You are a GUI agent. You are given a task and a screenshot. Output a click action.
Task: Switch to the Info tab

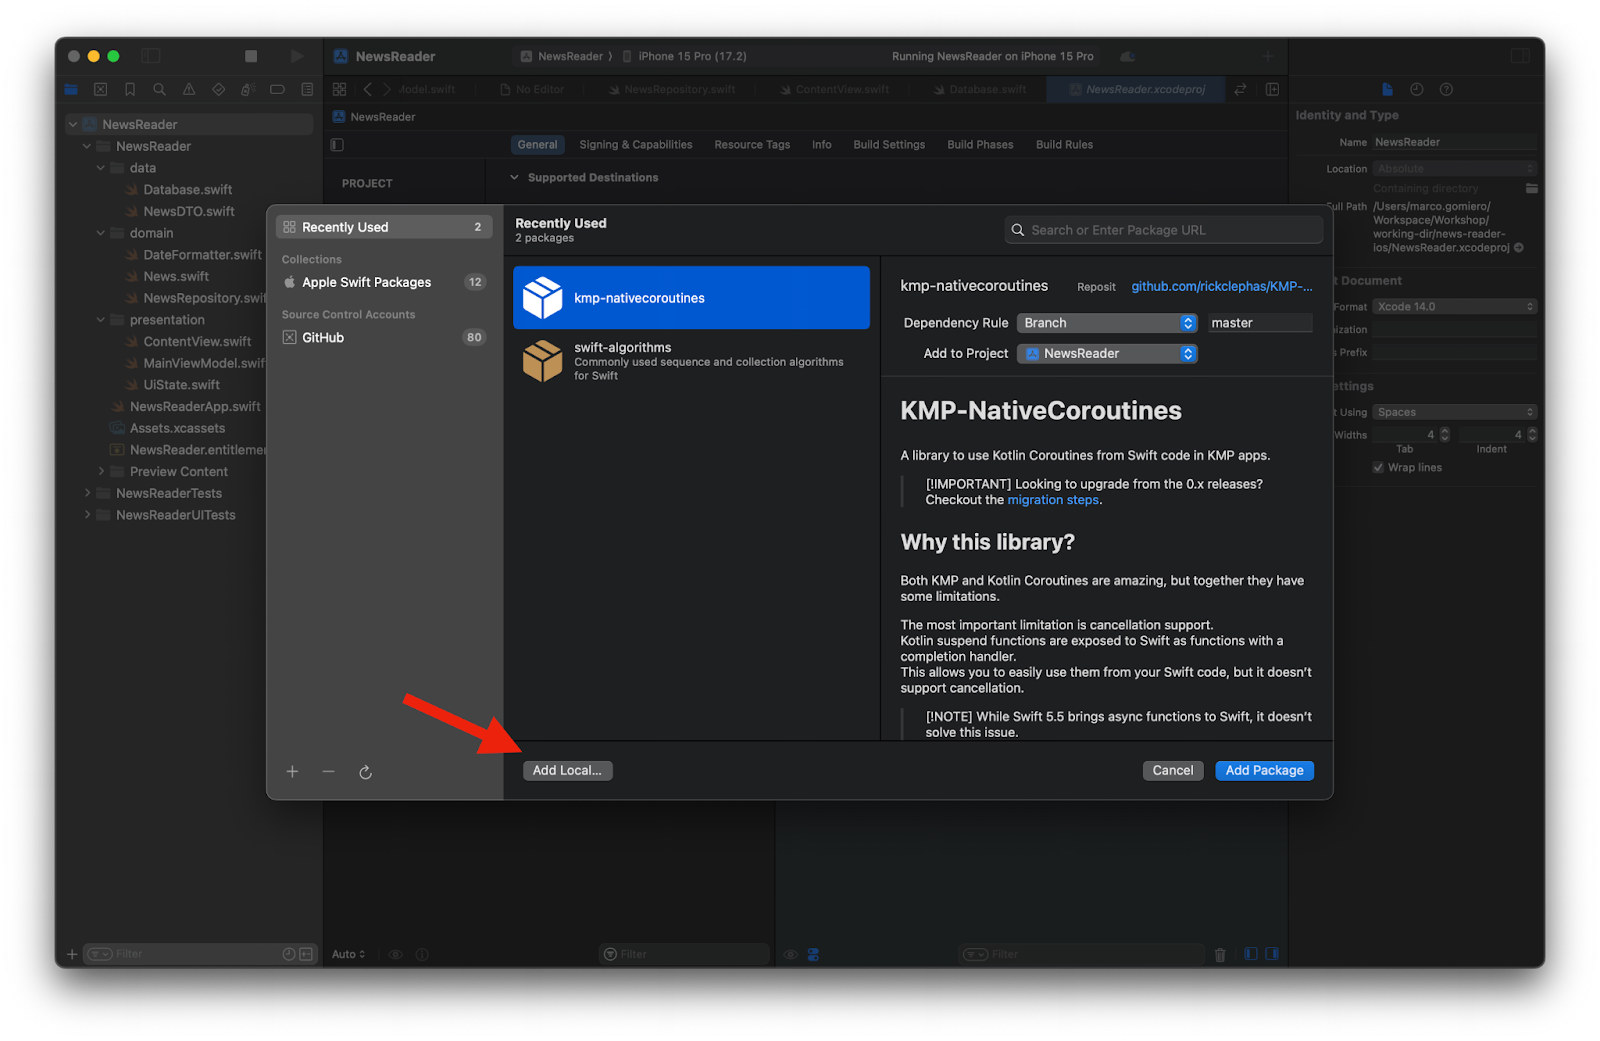click(x=822, y=145)
